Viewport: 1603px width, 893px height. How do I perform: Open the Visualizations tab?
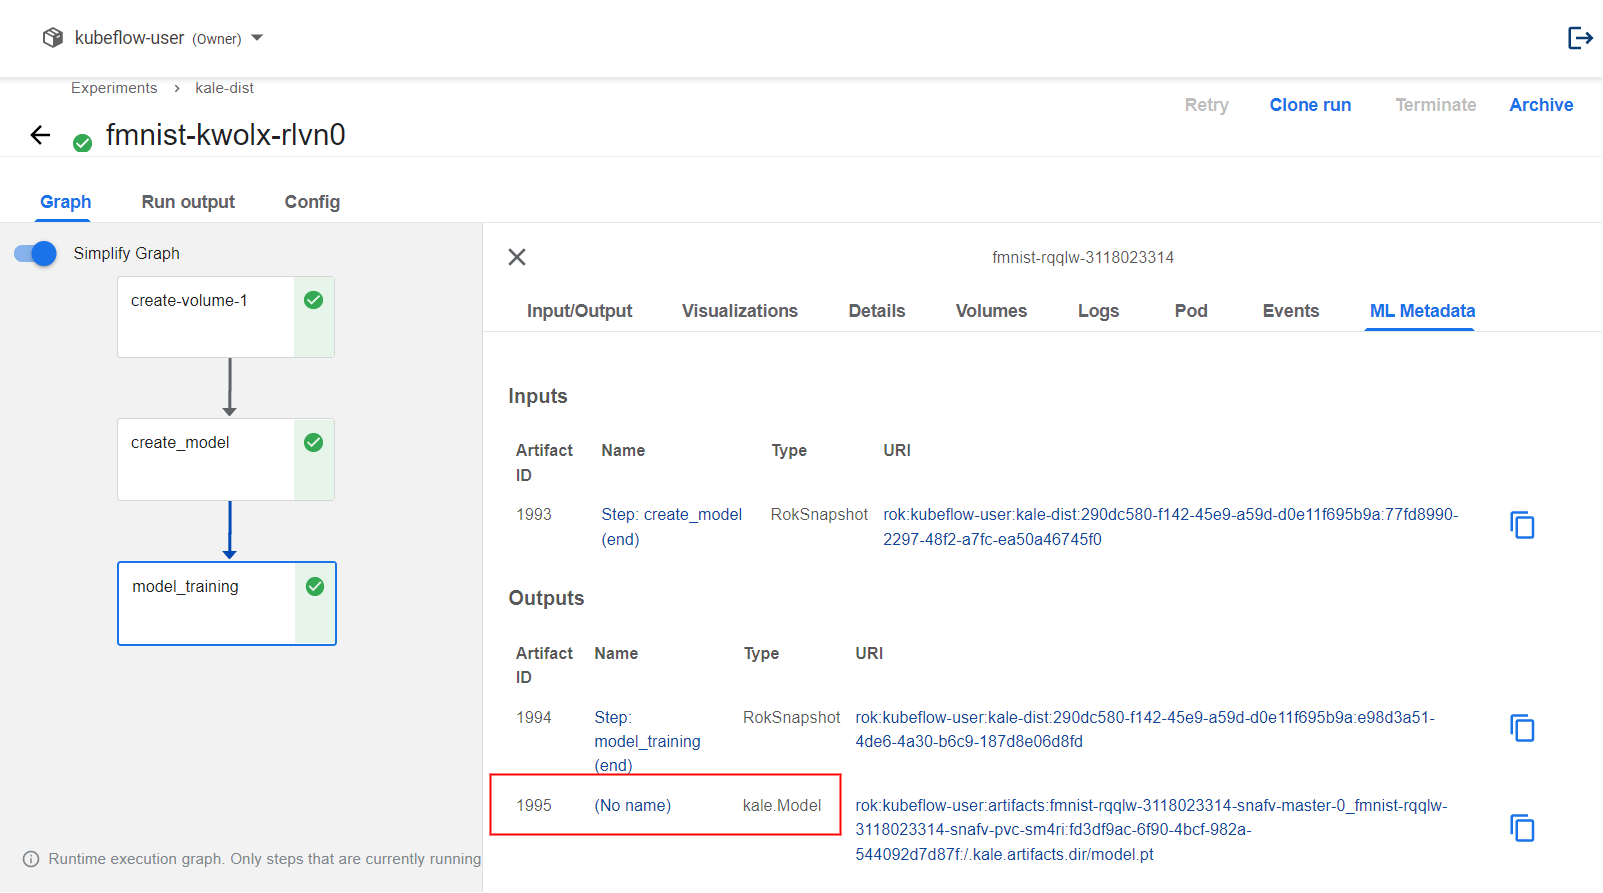click(740, 311)
